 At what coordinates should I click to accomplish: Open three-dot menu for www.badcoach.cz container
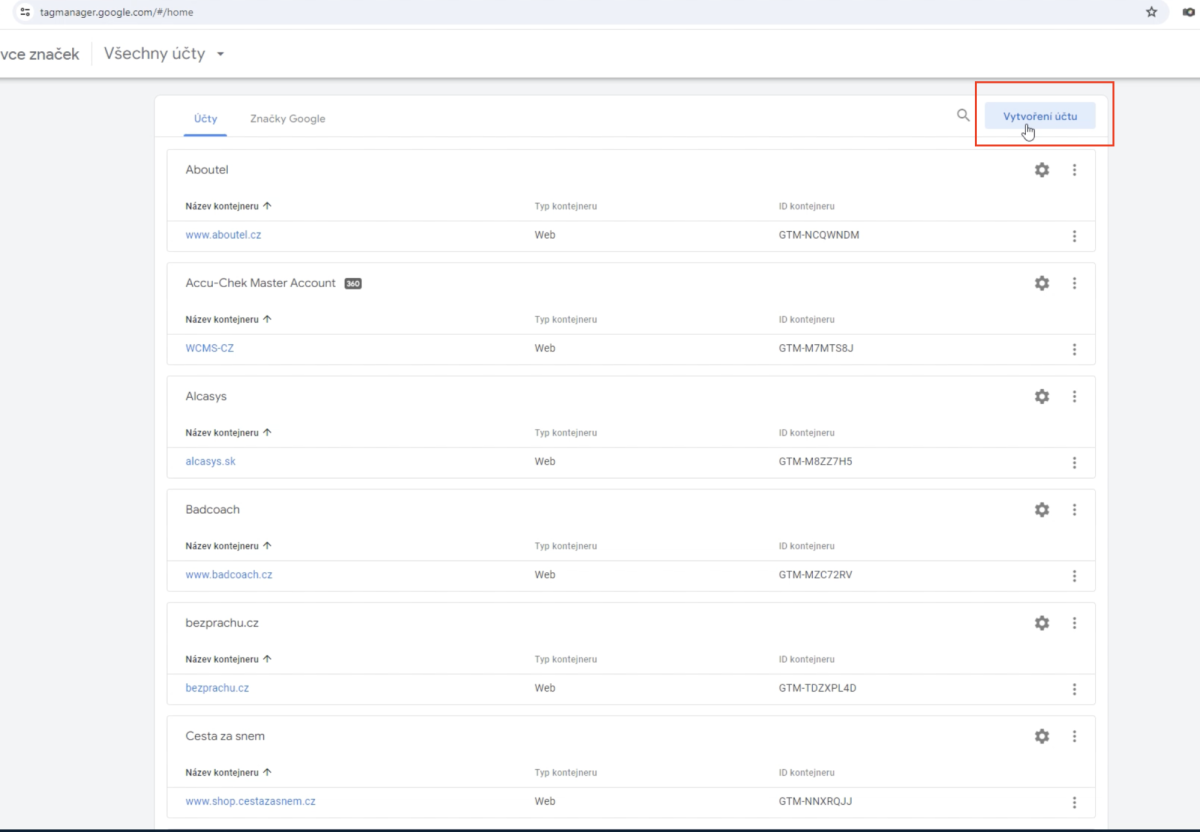pos(1074,576)
